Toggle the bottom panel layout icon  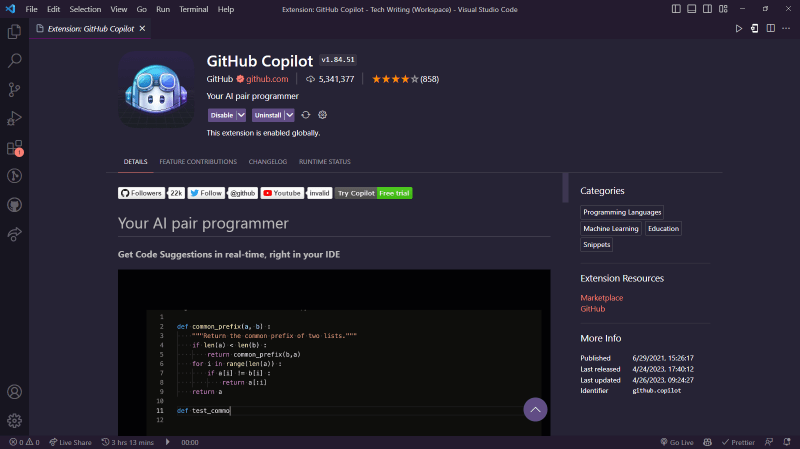(x=692, y=9)
